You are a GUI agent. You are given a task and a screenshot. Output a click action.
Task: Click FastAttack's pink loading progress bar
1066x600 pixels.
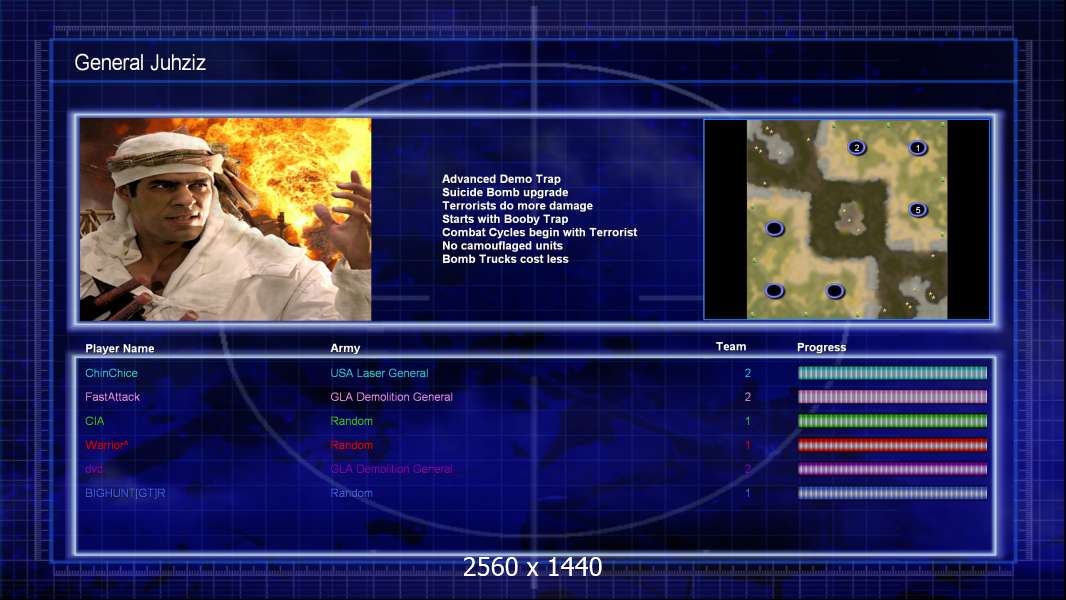click(x=893, y=397)
